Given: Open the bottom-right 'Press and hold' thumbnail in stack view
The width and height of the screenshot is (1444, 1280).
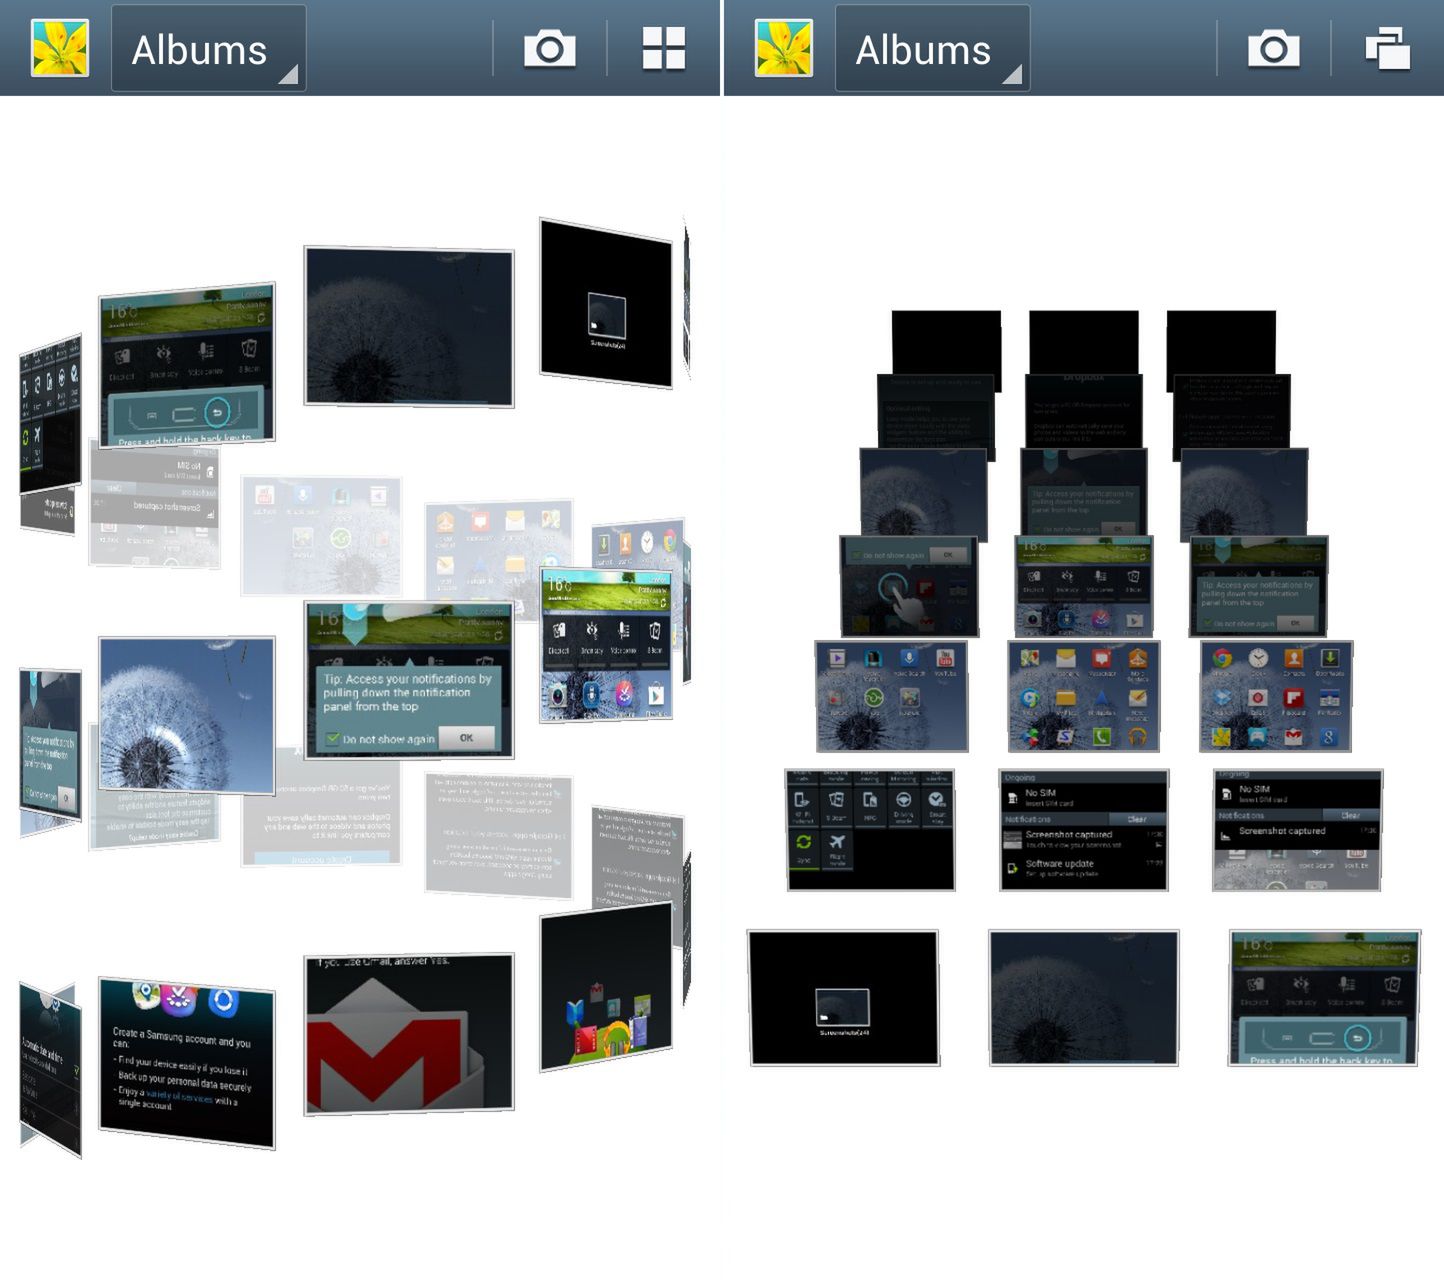Looking at the screenshot, I should [x=1324, y=998].
